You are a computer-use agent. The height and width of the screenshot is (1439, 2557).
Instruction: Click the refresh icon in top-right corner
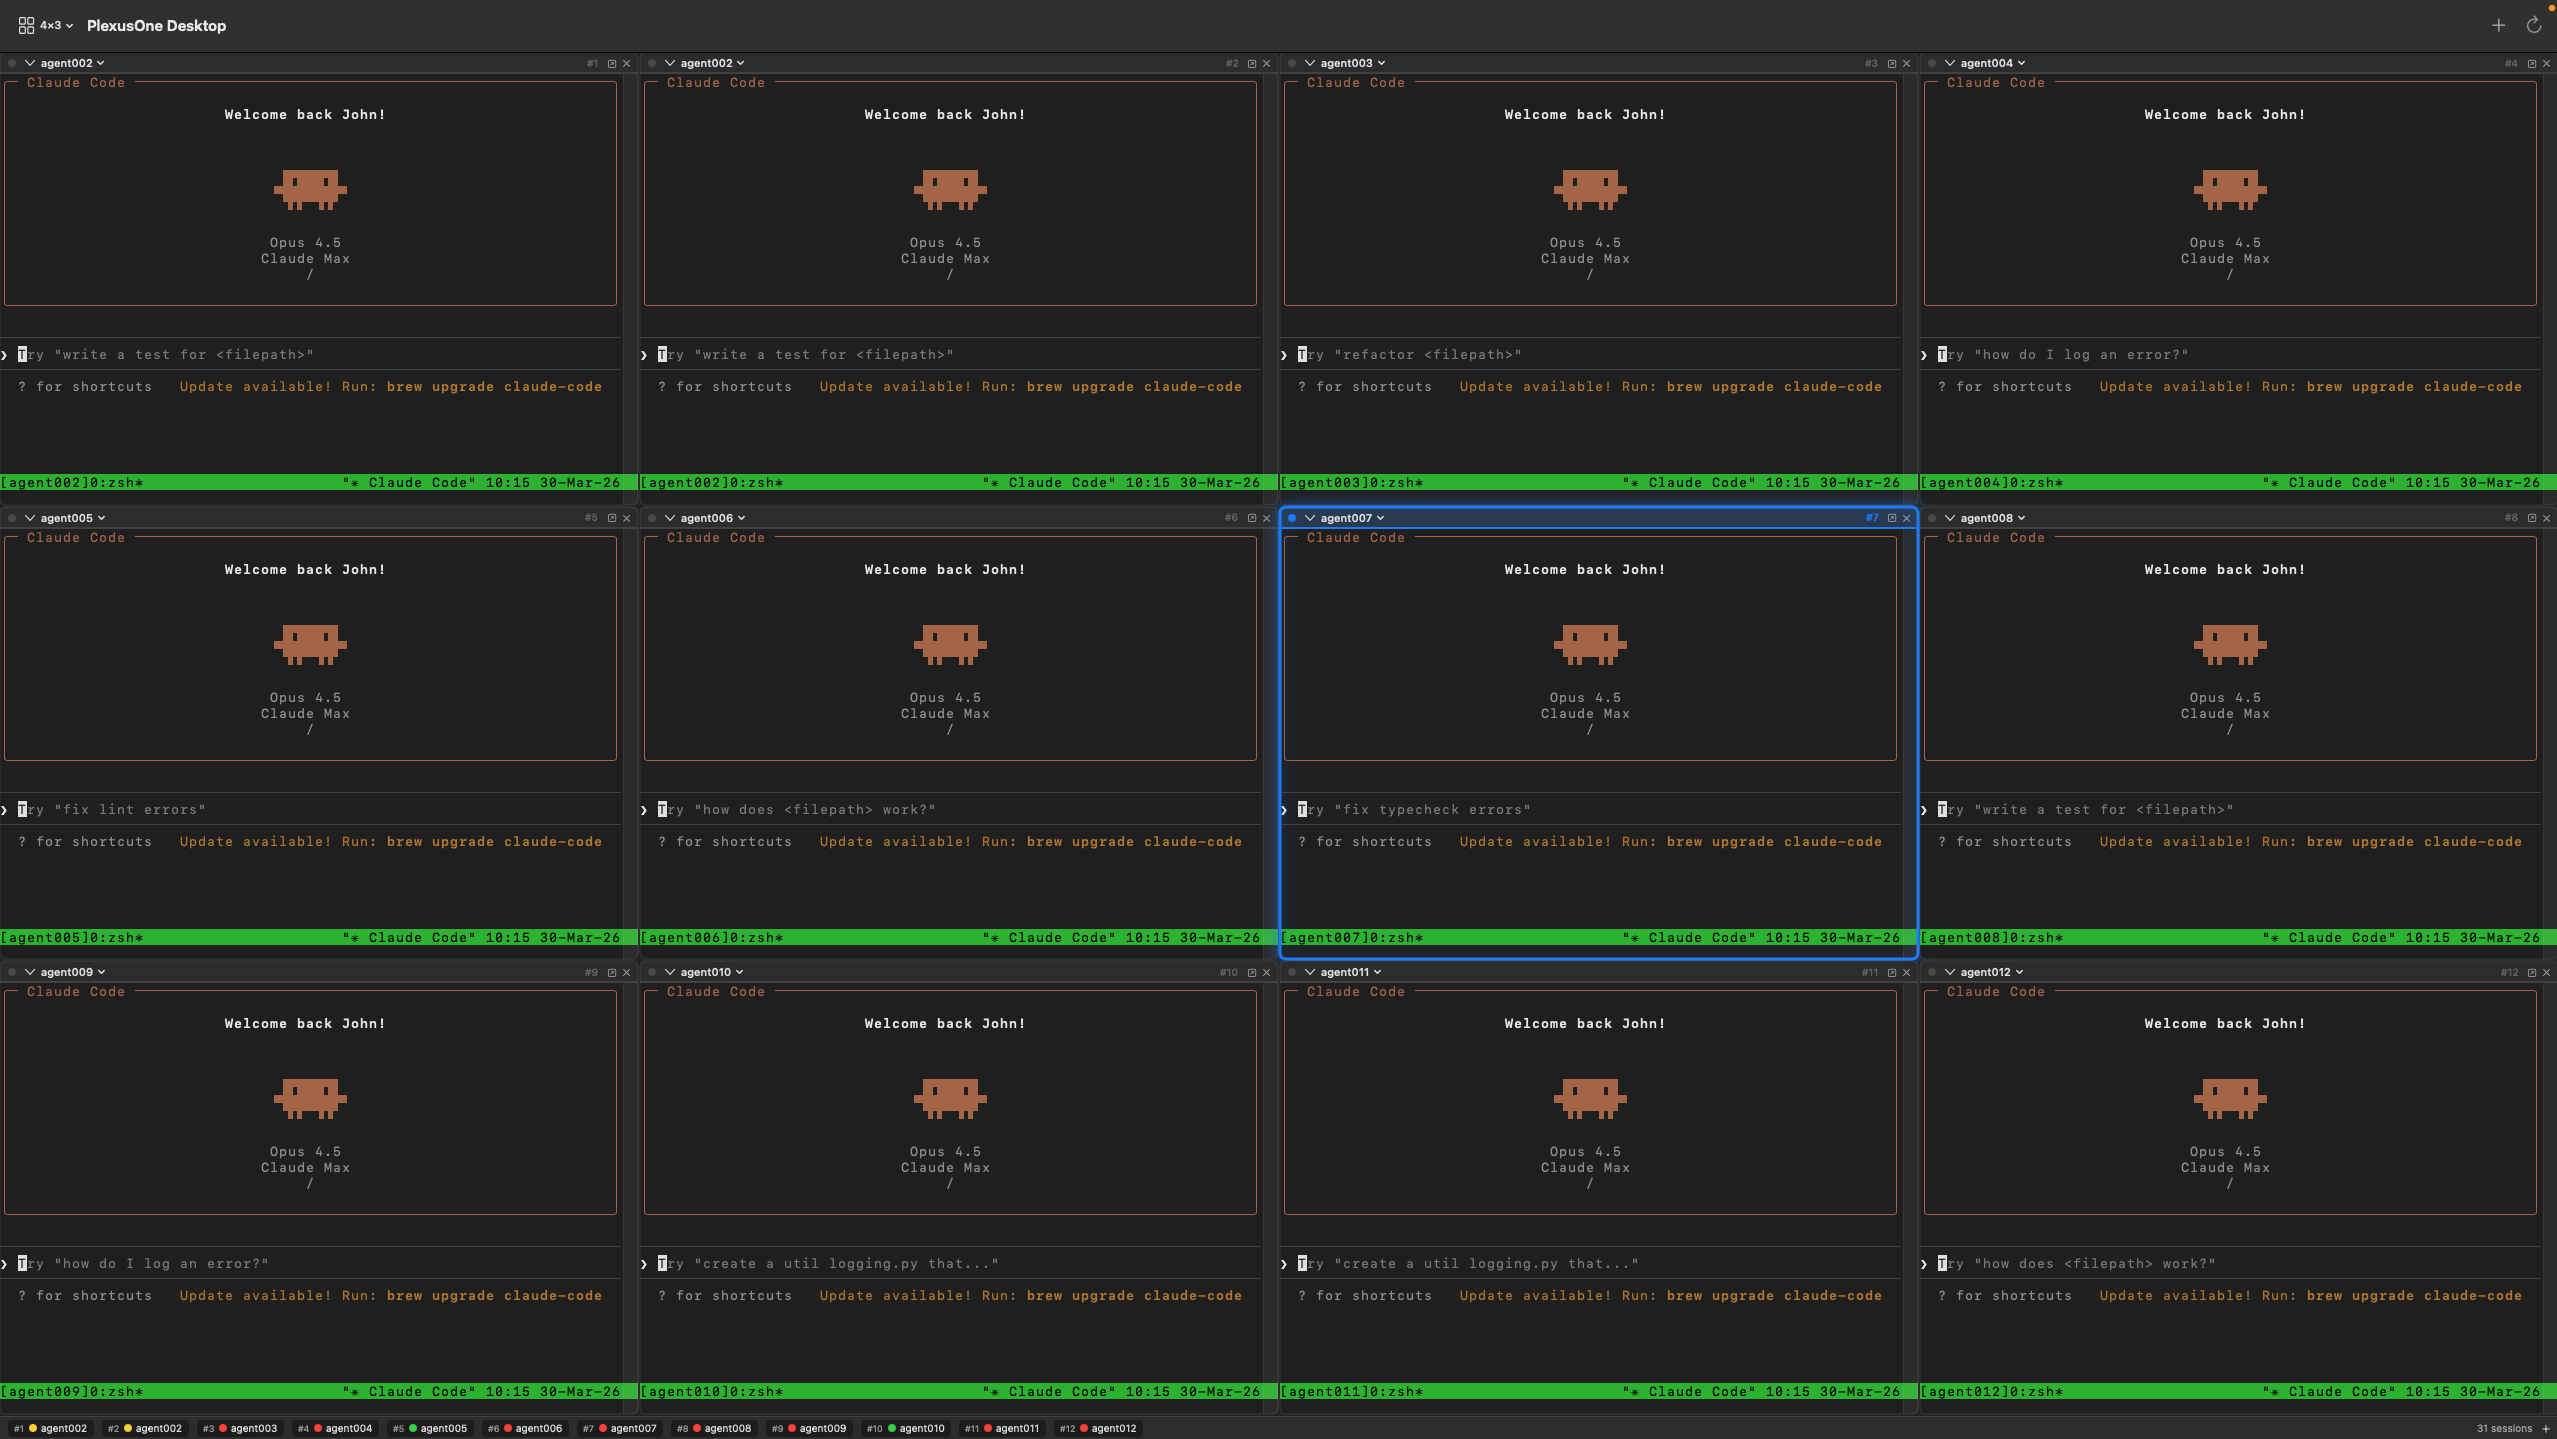[2533, 25]
